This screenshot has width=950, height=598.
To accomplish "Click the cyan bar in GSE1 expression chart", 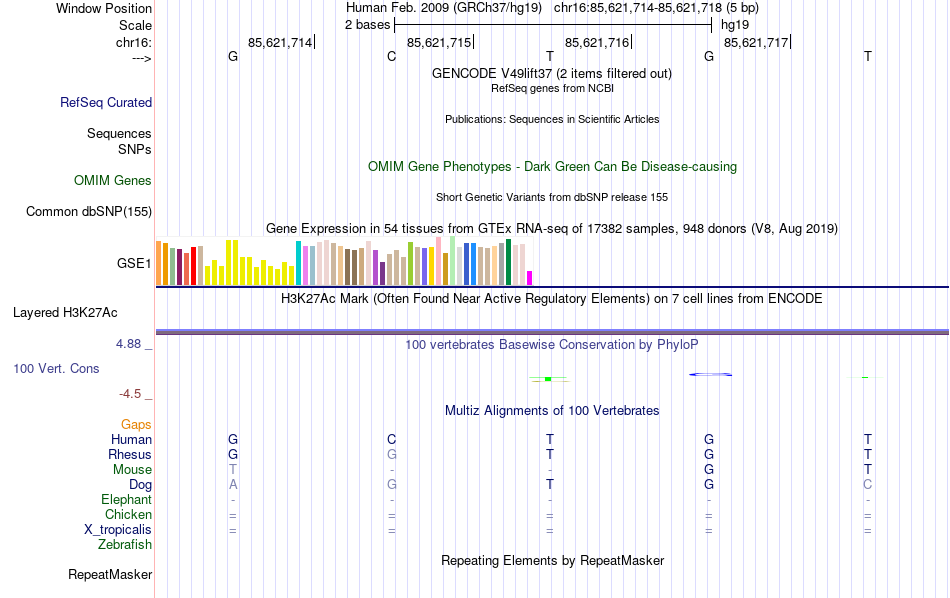I will click(x=299, y=263).
